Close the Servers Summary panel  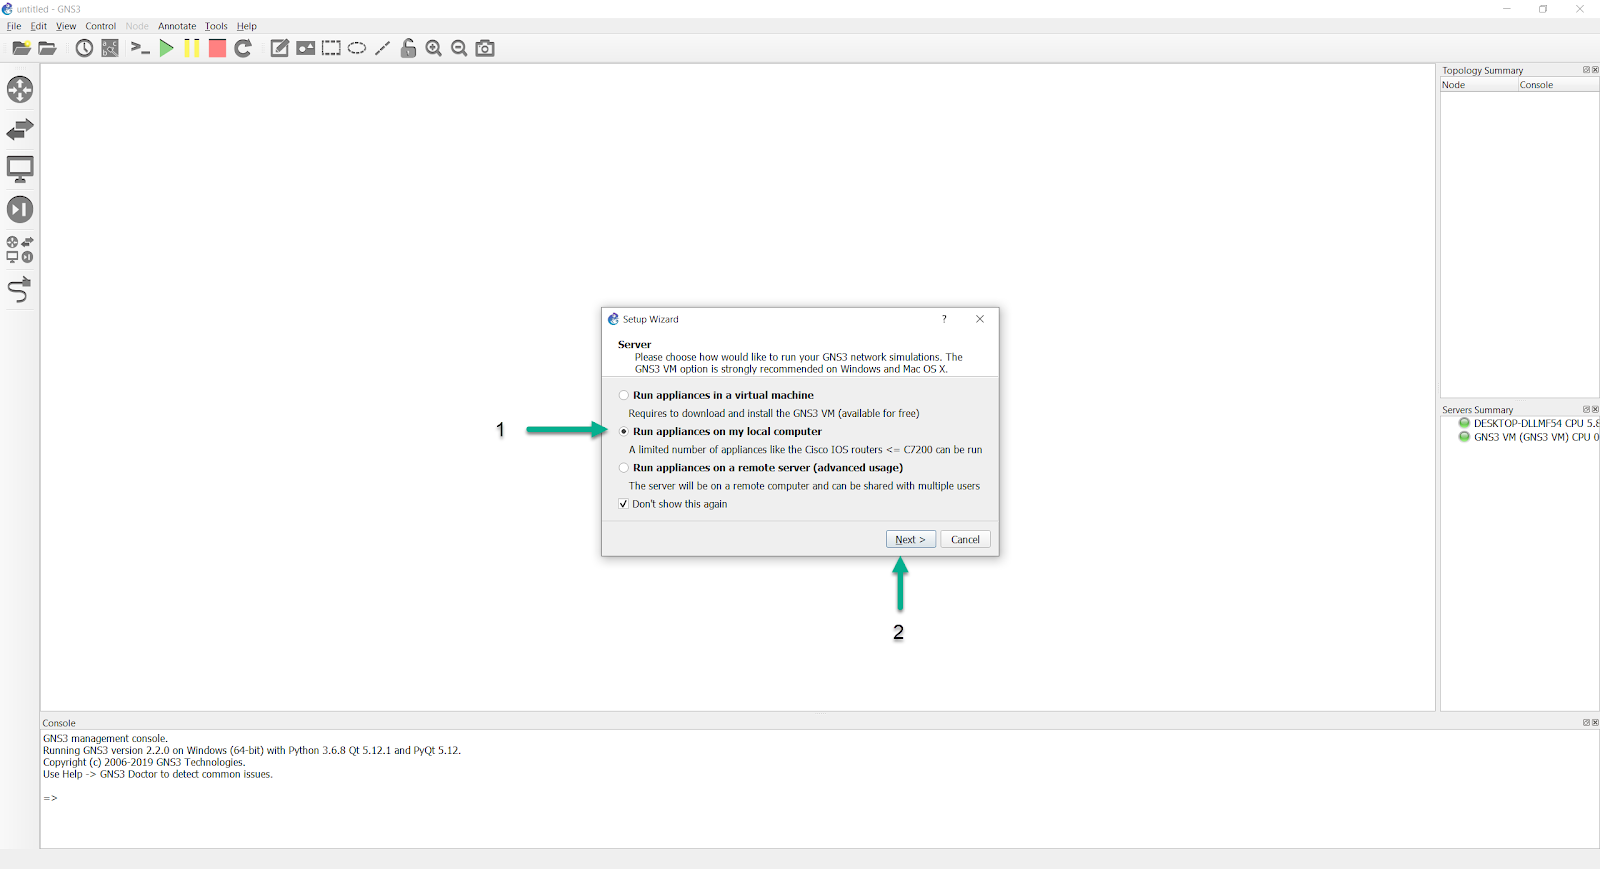pos(1595,409)
